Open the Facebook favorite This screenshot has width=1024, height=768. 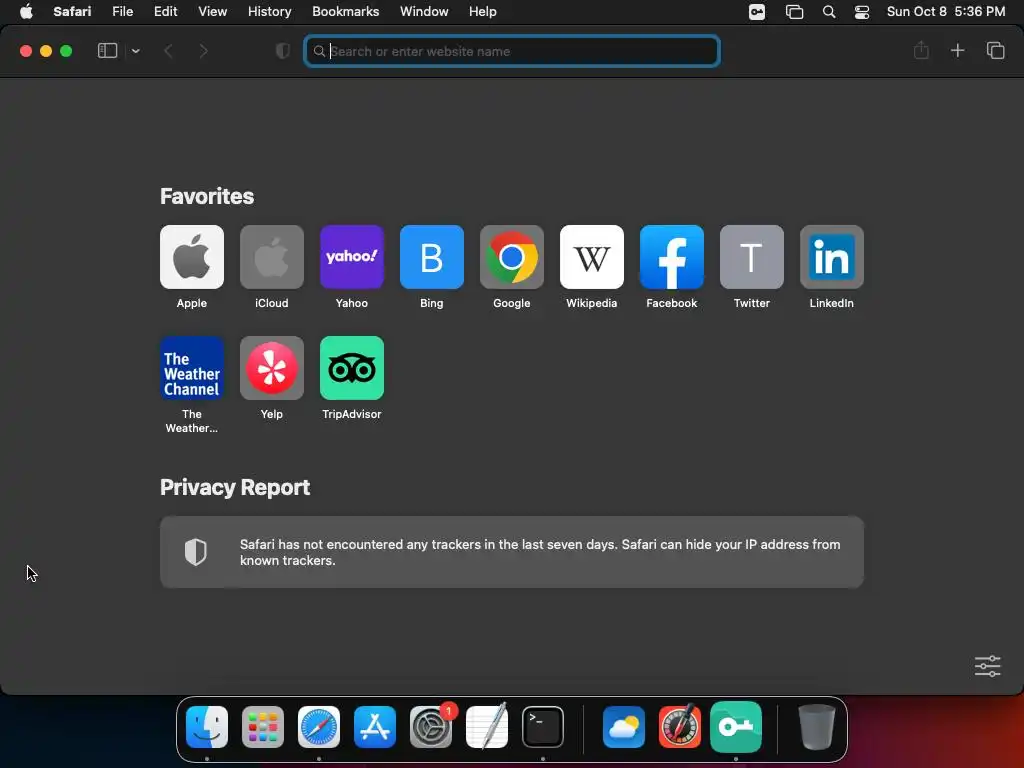(x=671, y=257)
